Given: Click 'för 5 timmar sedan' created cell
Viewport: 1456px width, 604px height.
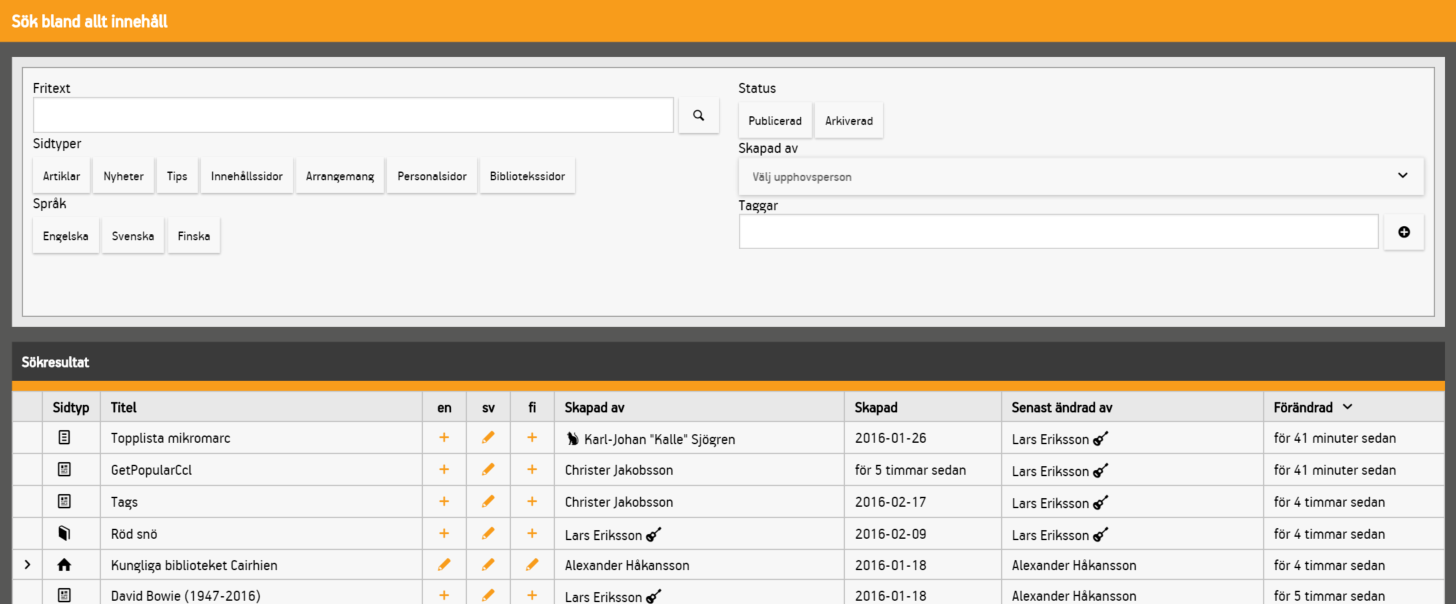Looking at the screenshot, I should pyautogui.click(x=910, y=470).
